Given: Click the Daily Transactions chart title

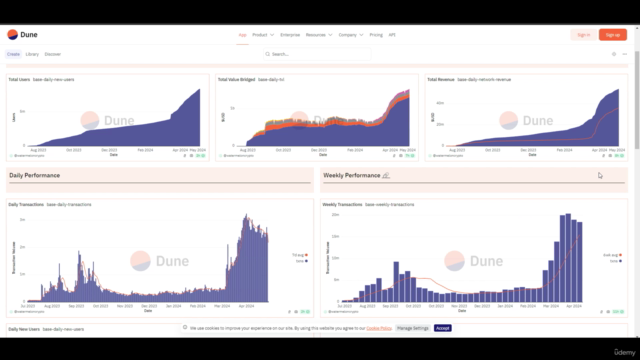Looking at the screenshot, I should [26, 204].
